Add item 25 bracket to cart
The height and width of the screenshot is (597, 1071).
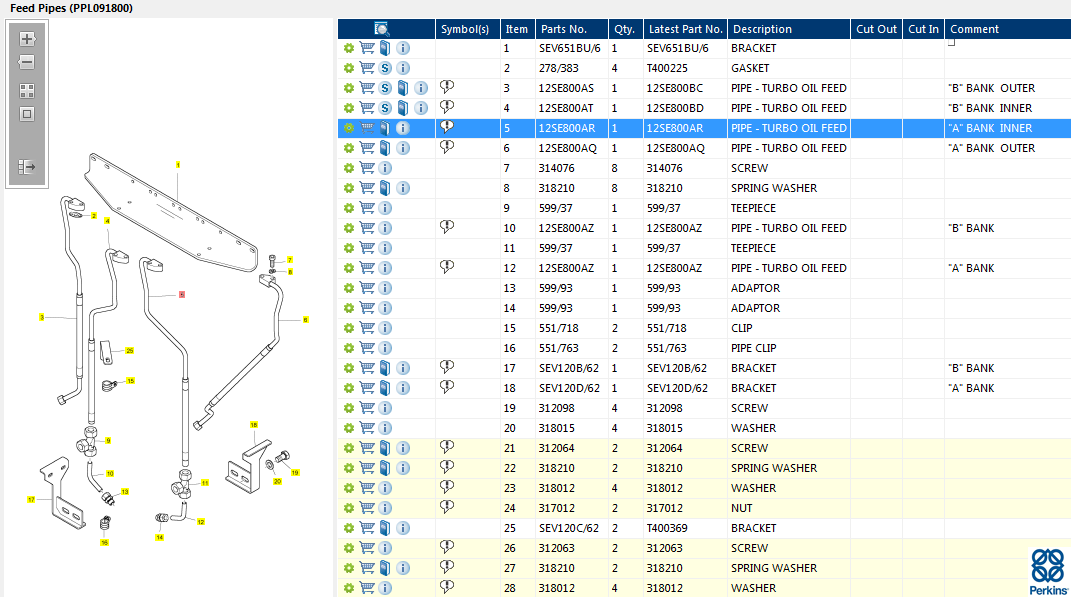click(367, 528)
